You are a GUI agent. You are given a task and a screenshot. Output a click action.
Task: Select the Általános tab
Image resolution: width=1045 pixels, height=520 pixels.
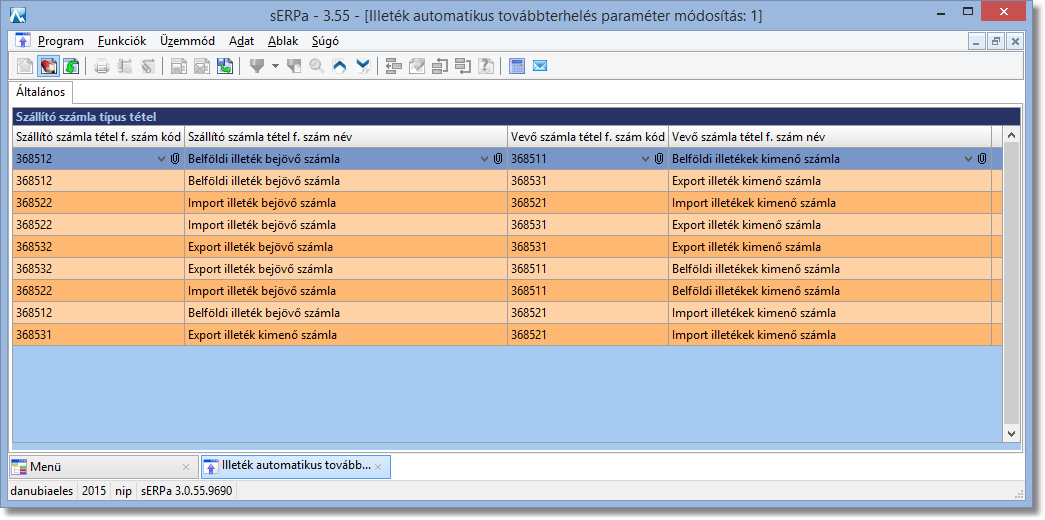click(x=41, y=92)
